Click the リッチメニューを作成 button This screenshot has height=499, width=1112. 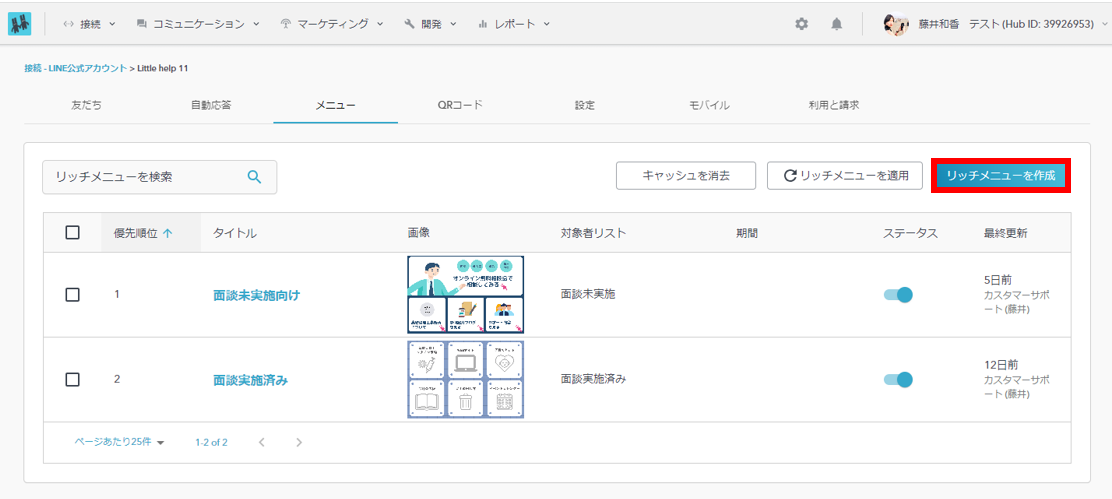tap(1000, 176)
